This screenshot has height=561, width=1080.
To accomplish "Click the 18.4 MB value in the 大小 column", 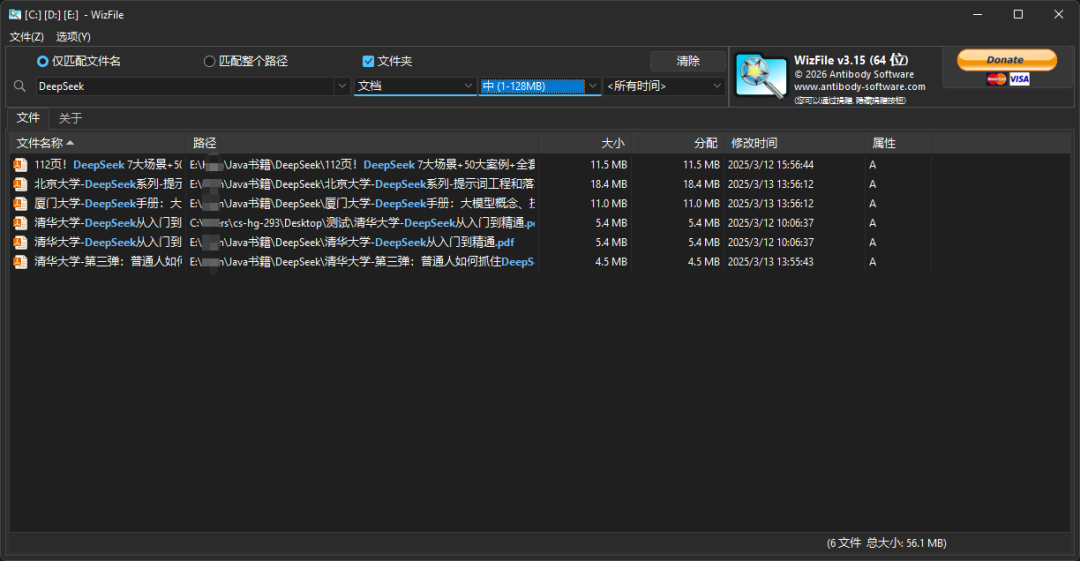I will click(609, 184).
